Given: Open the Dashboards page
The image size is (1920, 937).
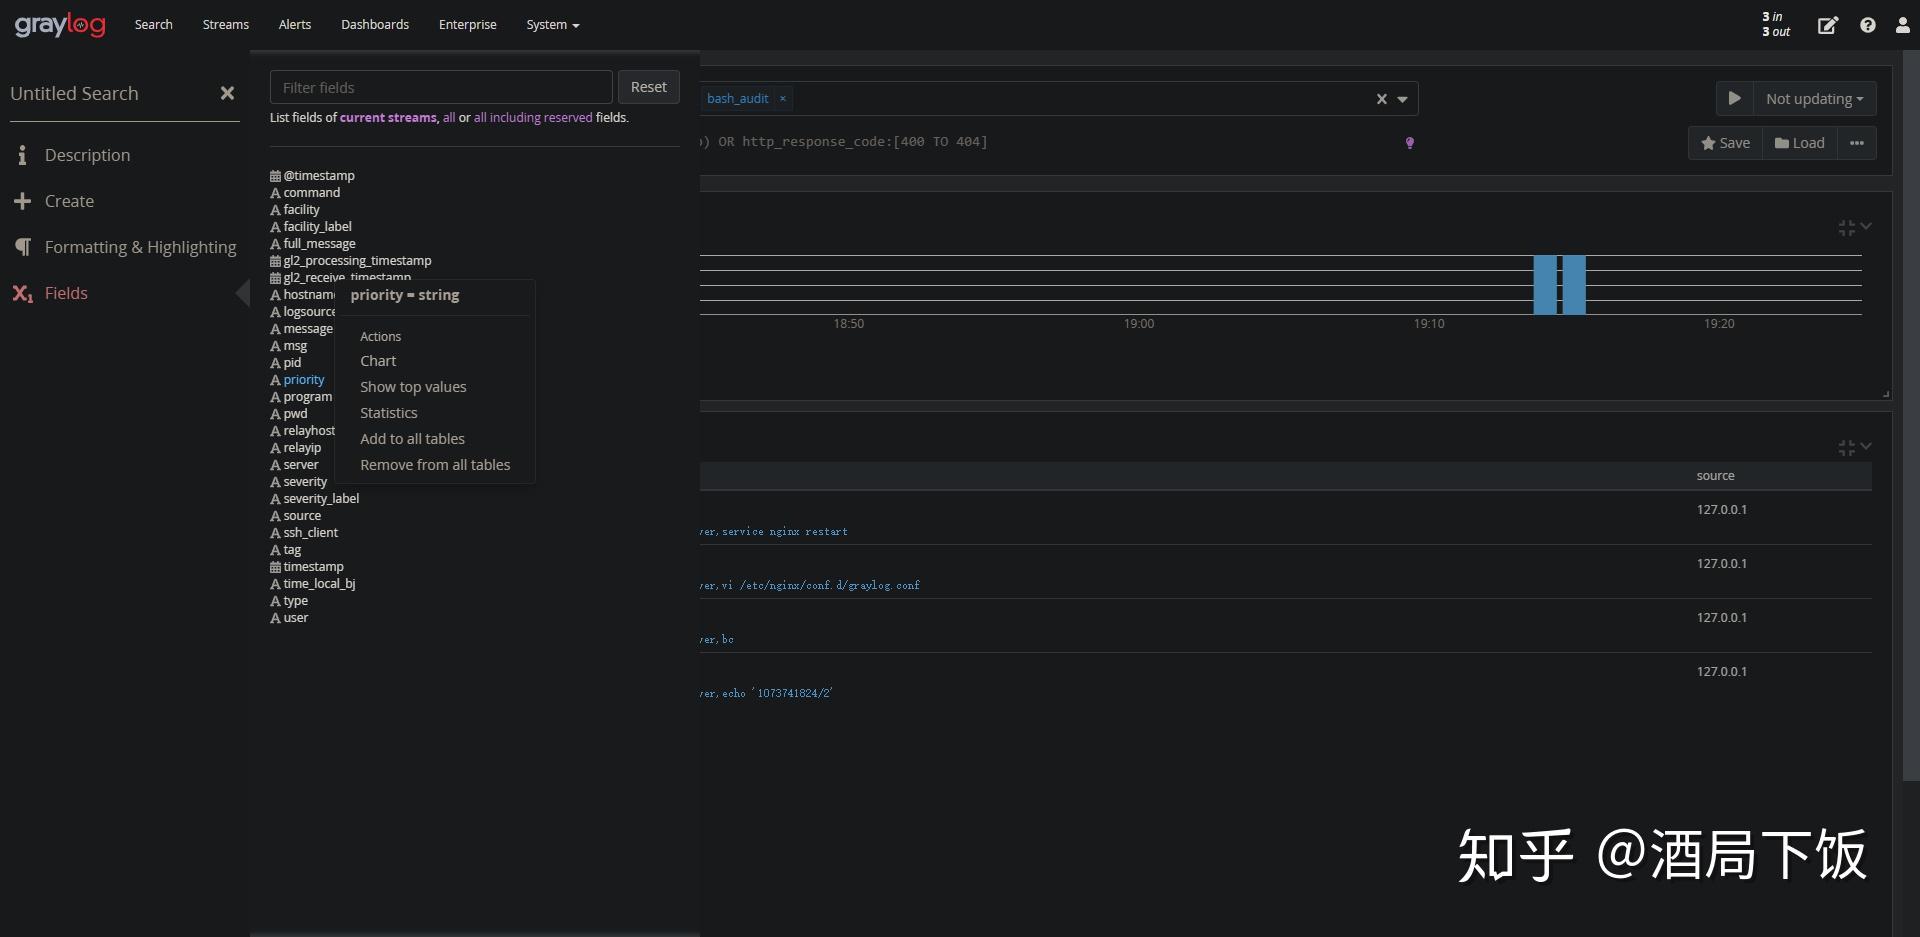Looking at the screenshot, I should tap(375, 25).
